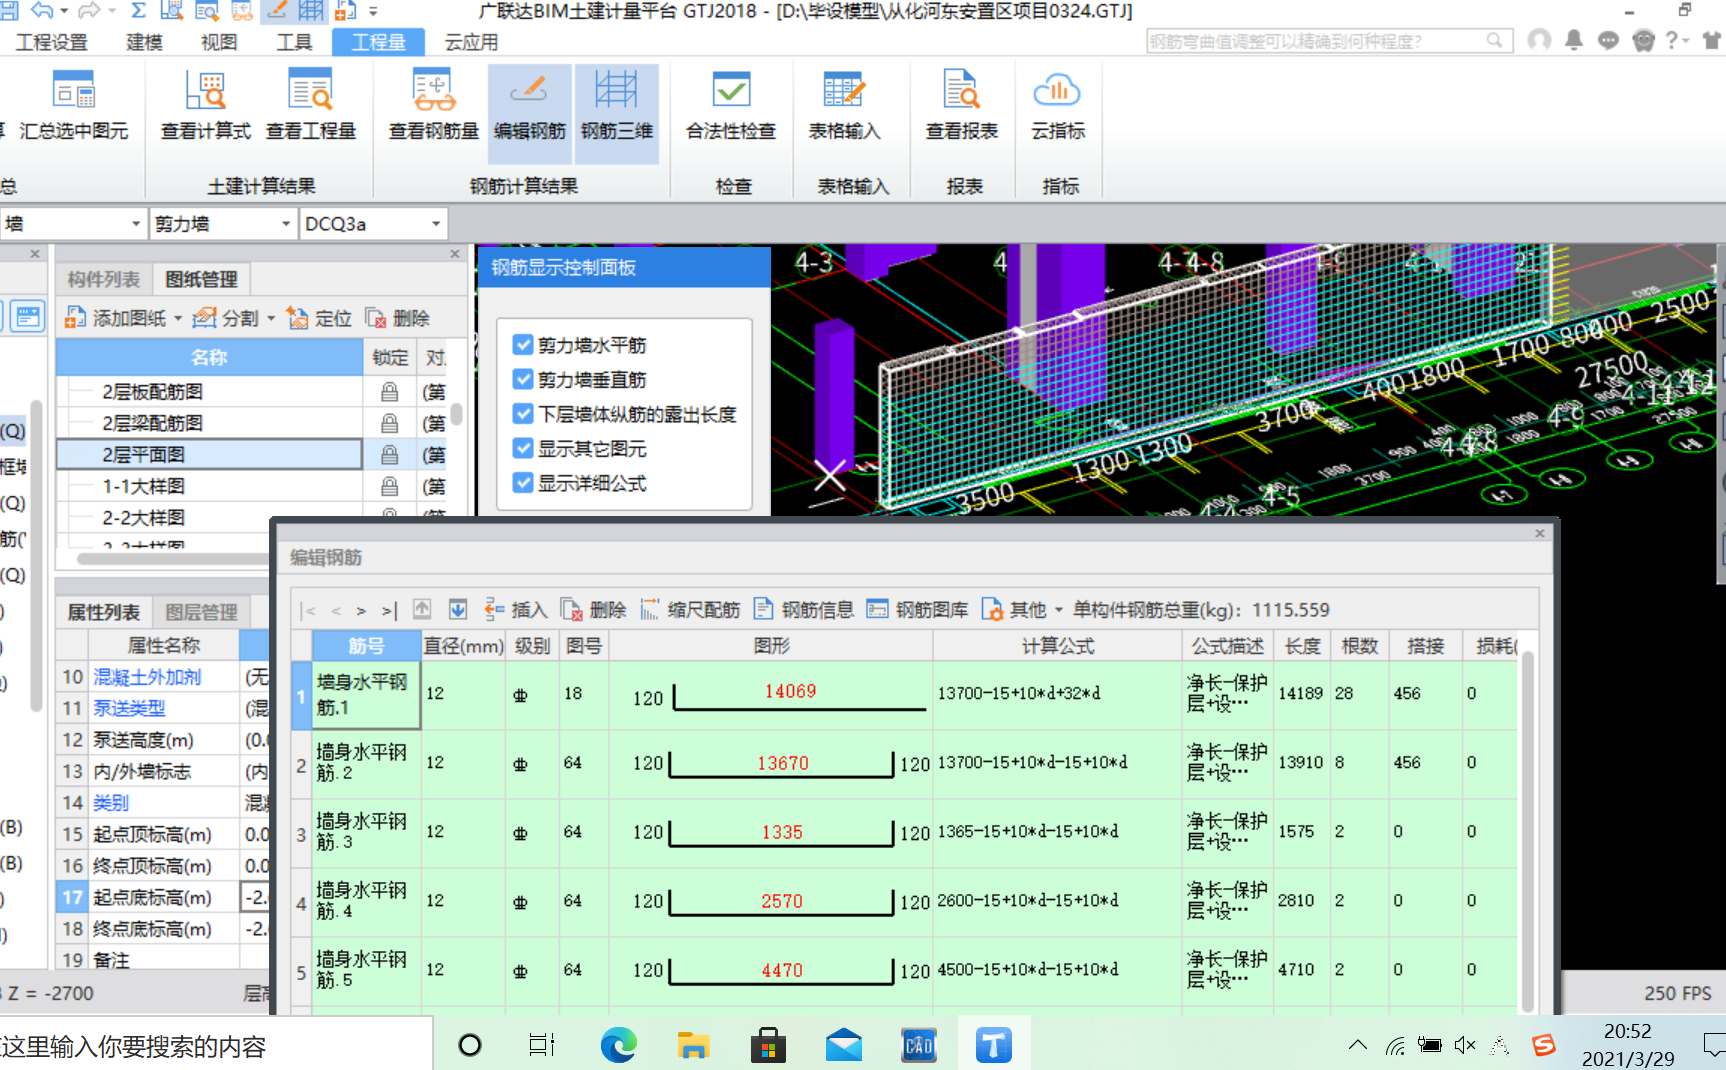
Task: Click 筋号 column header
Action: pyautogui.click(x=366, y=646)
